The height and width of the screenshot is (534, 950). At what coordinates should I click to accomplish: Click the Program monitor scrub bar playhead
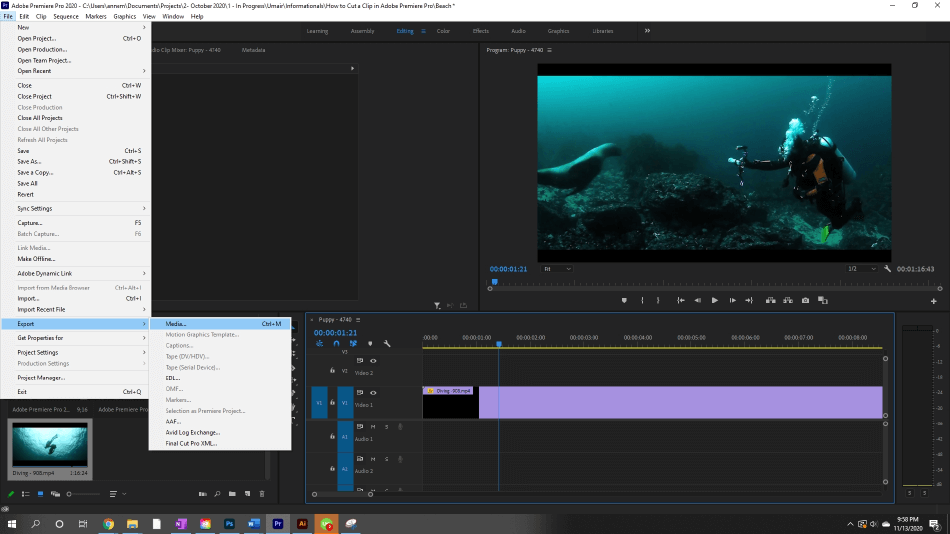tap(494, 282)
